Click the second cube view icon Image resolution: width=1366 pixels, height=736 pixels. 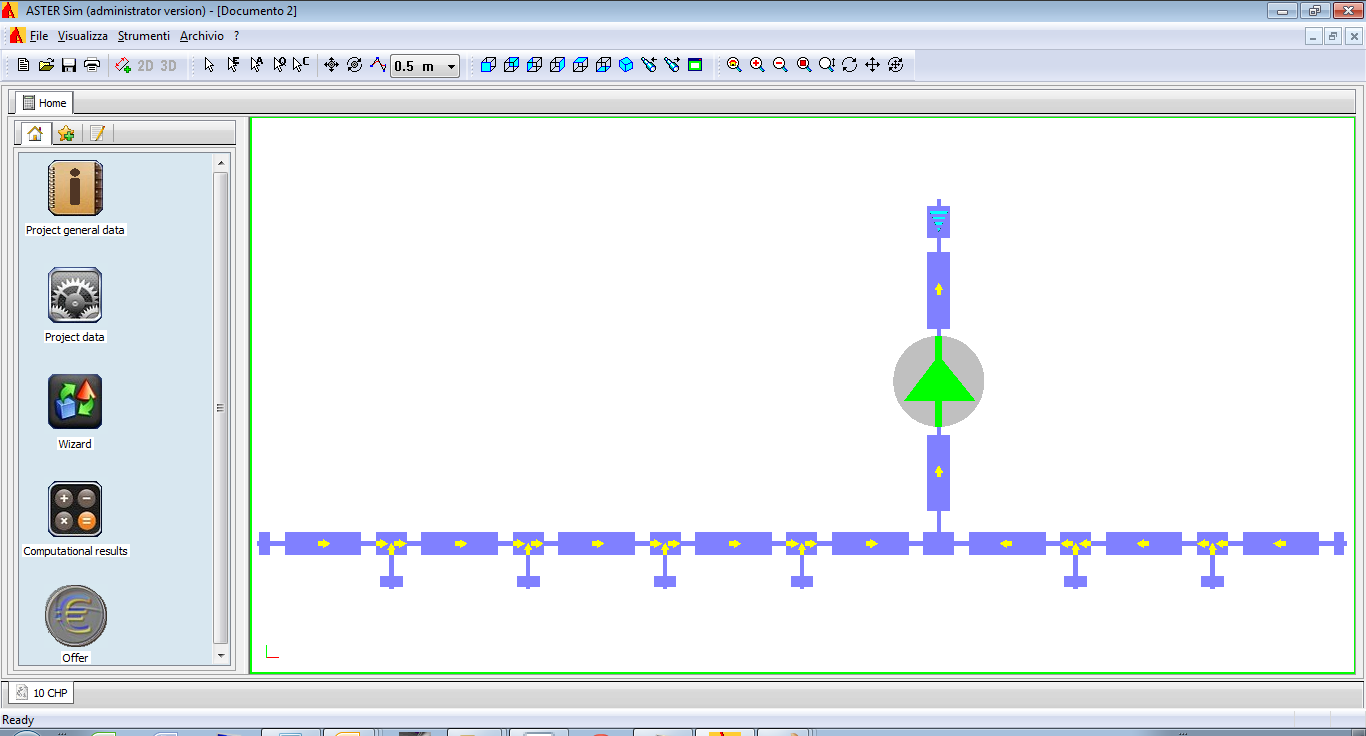click(x=511, y=65)
